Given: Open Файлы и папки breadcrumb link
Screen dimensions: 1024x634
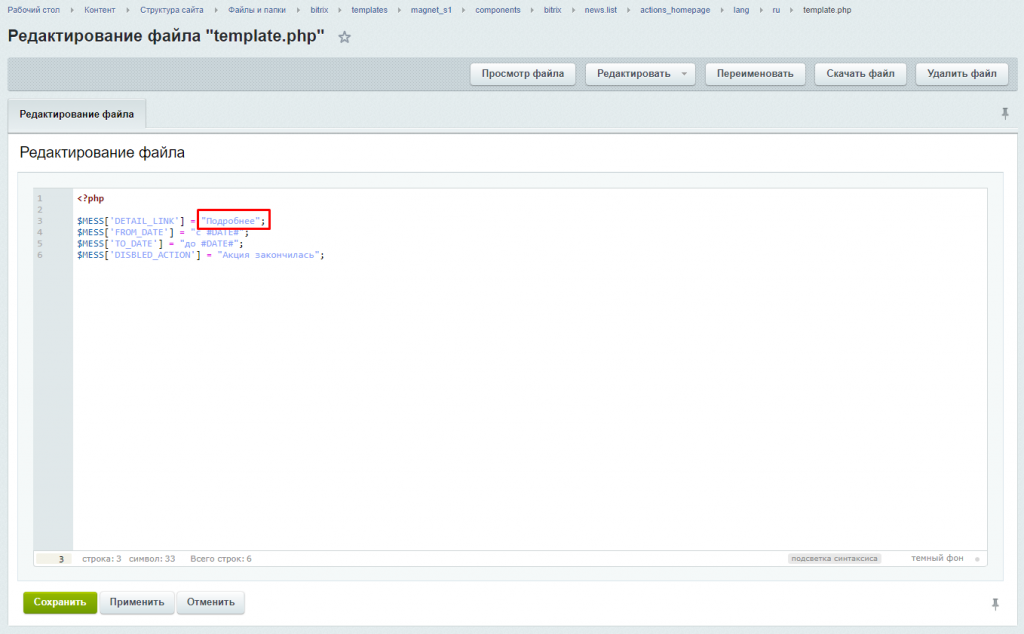Looking at the screenshot, I should click(257, 10).
